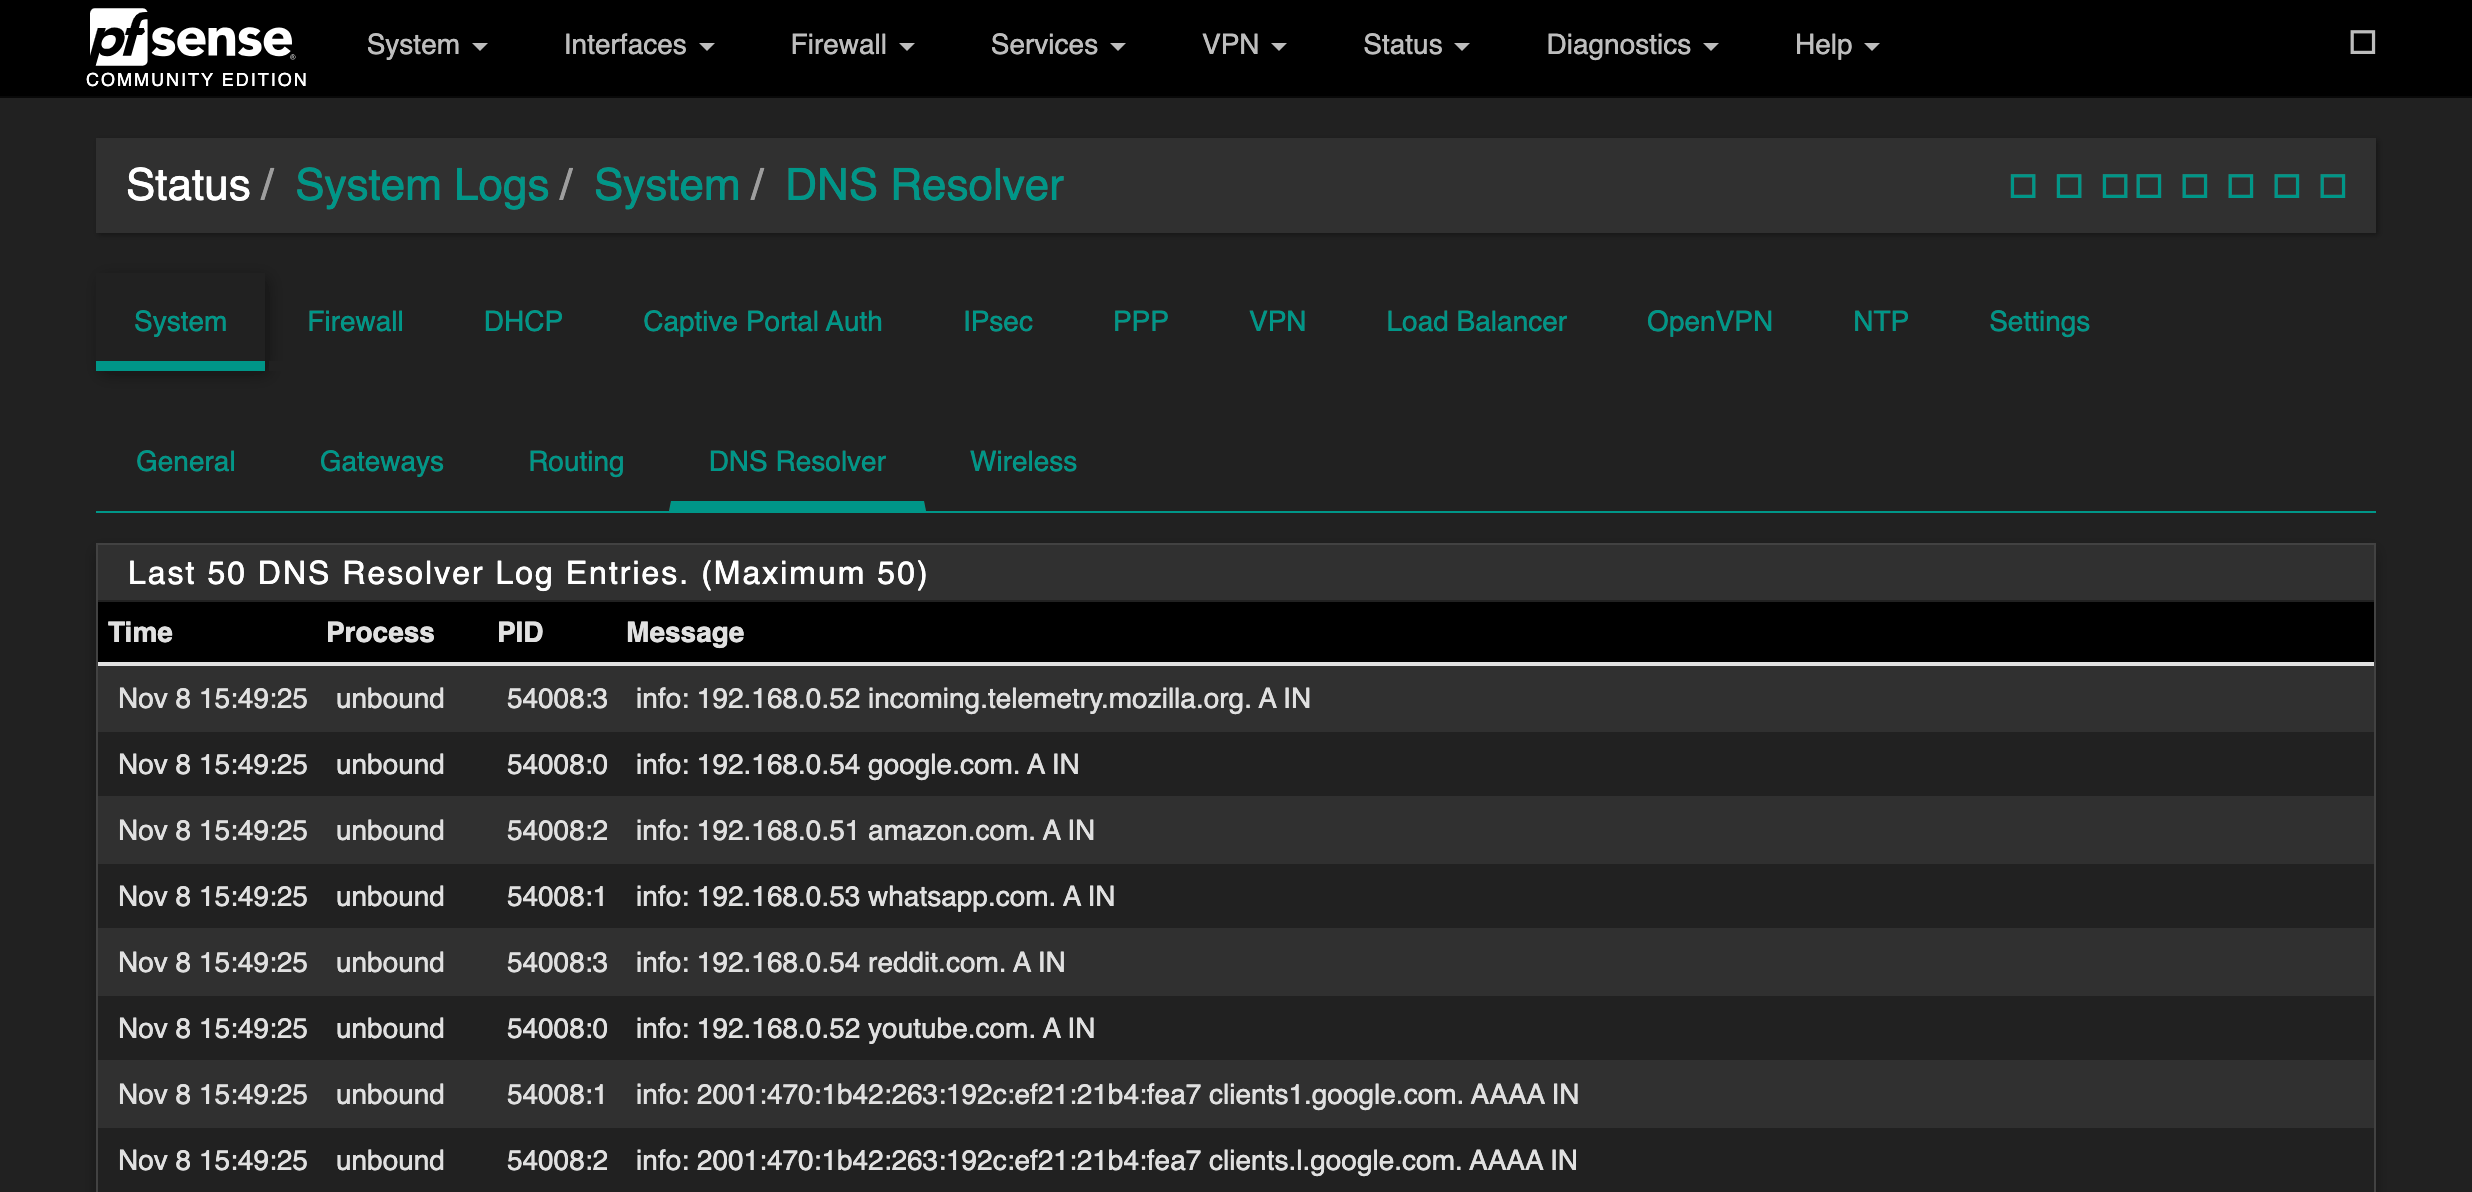Click the first action icon in the breadcrumb bar
The height and width of the screenshot is (1192, 2472).
2022,185
